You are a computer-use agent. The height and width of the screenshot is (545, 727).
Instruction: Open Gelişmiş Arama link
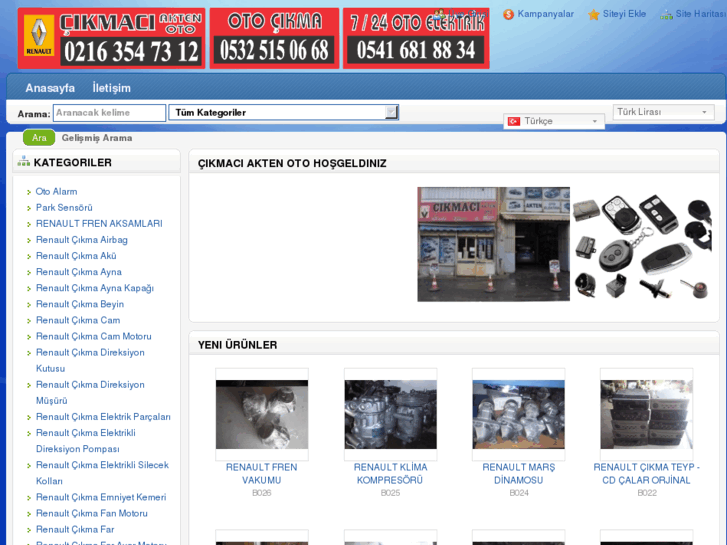pyautogui.click(x=97, y=138)
